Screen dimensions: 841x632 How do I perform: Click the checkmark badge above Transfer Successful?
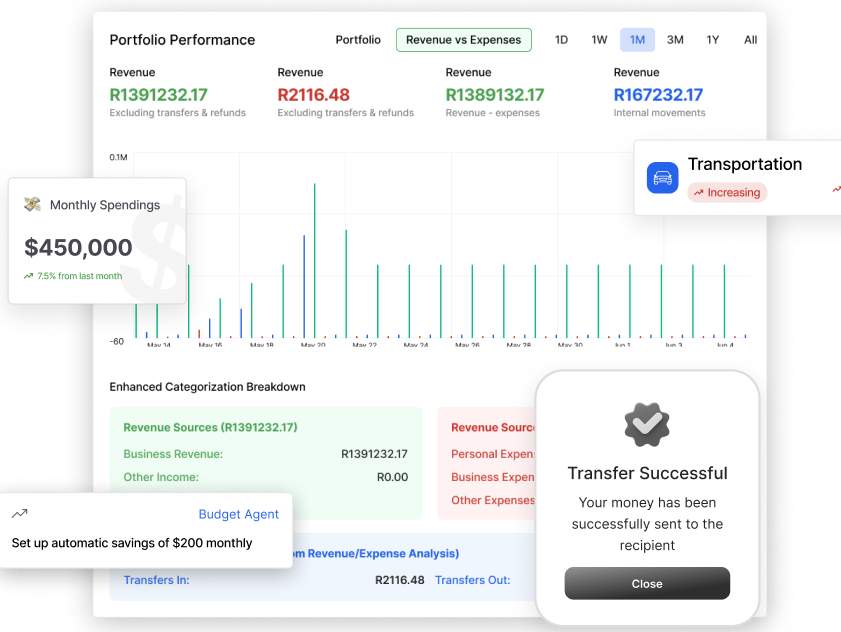646,424
